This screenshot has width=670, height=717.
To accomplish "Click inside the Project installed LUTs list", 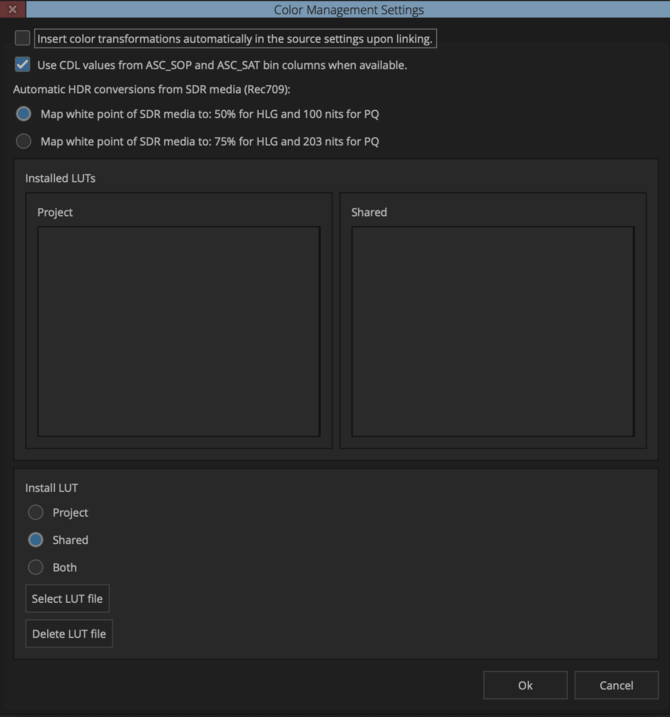I will (x=179, y=332).
